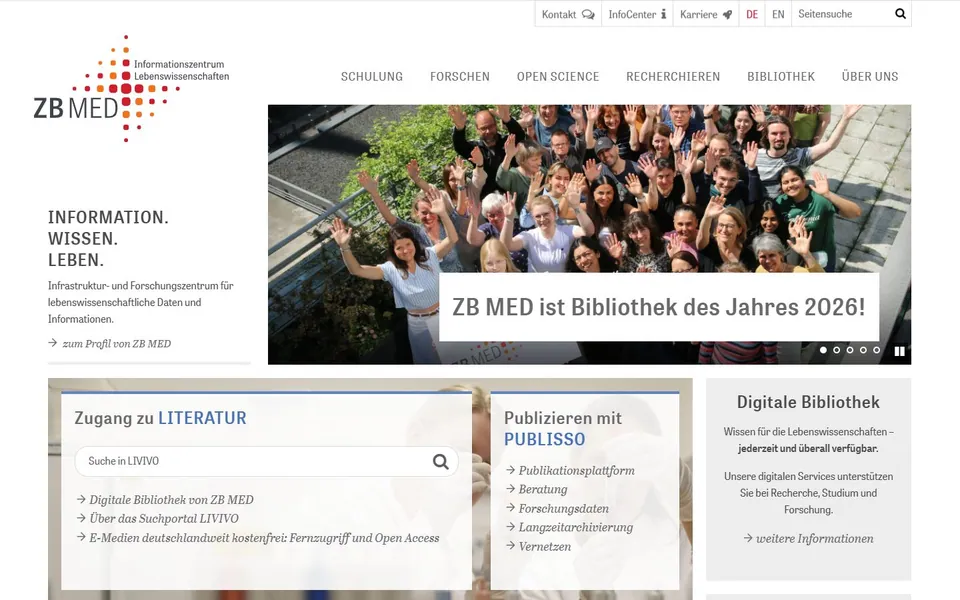960x600 pixels.
Task: Follow 'zum Profil von ZB MED' link
Action: 110,343
